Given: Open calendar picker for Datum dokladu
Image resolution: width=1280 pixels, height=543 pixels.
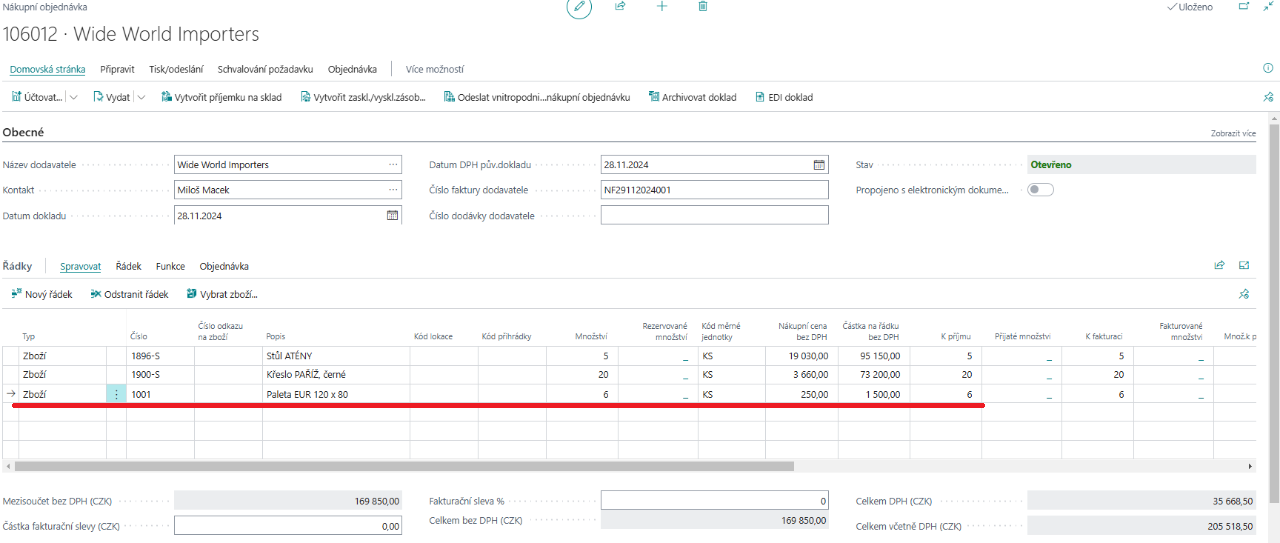Looking at the screenshot, I should point(393,215).
